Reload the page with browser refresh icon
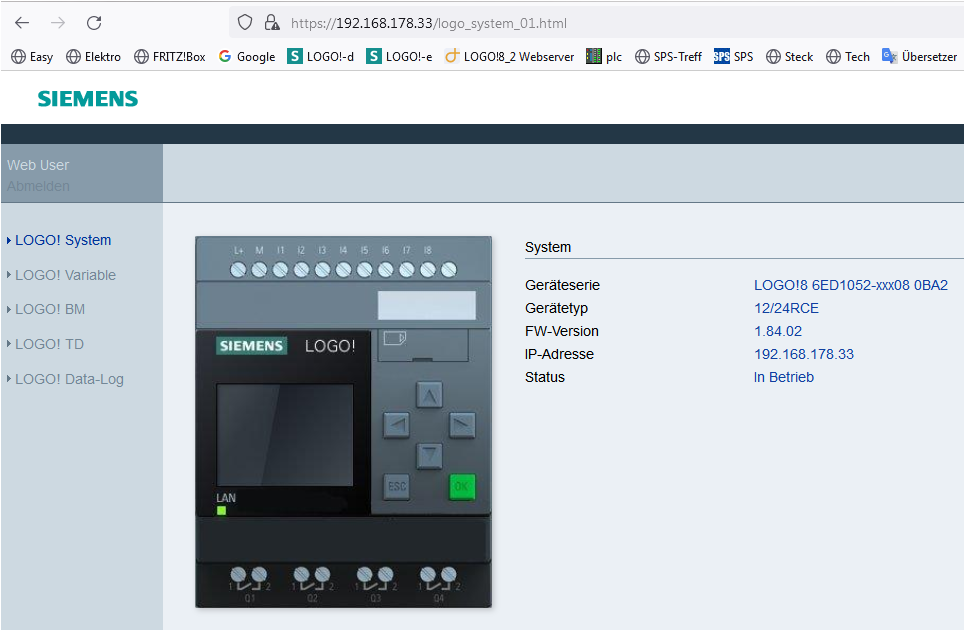The width and height of the screenshot is (965, 631). click(x=94, y=22)
